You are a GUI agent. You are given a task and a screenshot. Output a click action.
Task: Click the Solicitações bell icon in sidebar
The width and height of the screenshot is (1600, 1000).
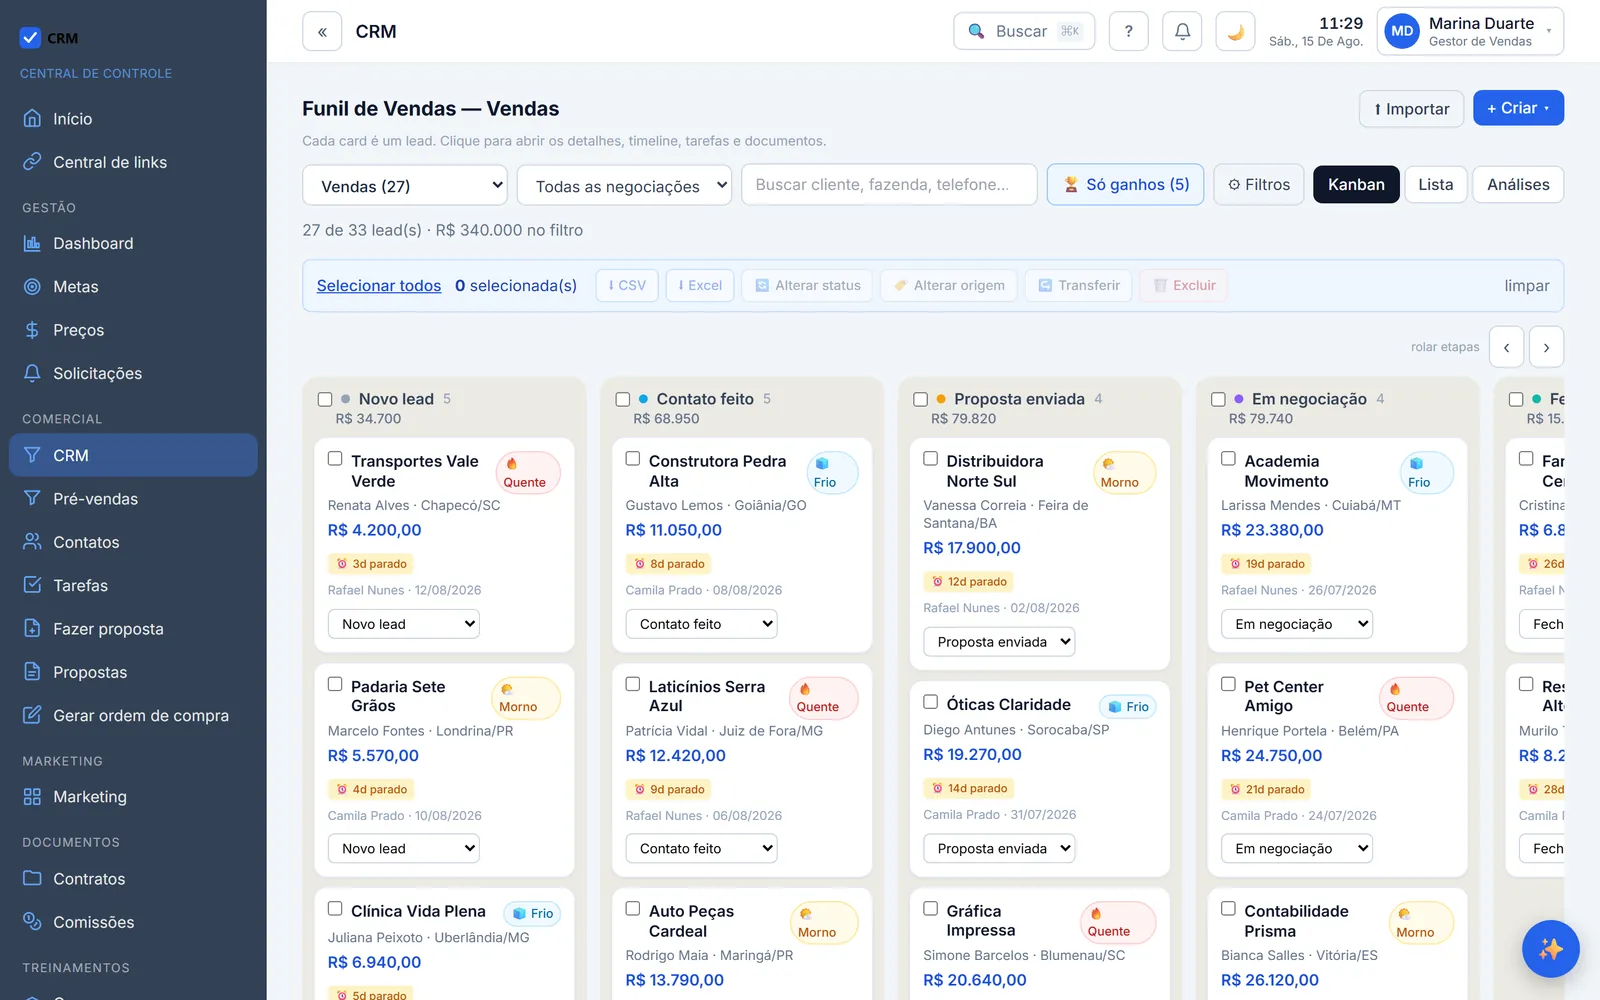pyautogui.click(x=32, y=373)
